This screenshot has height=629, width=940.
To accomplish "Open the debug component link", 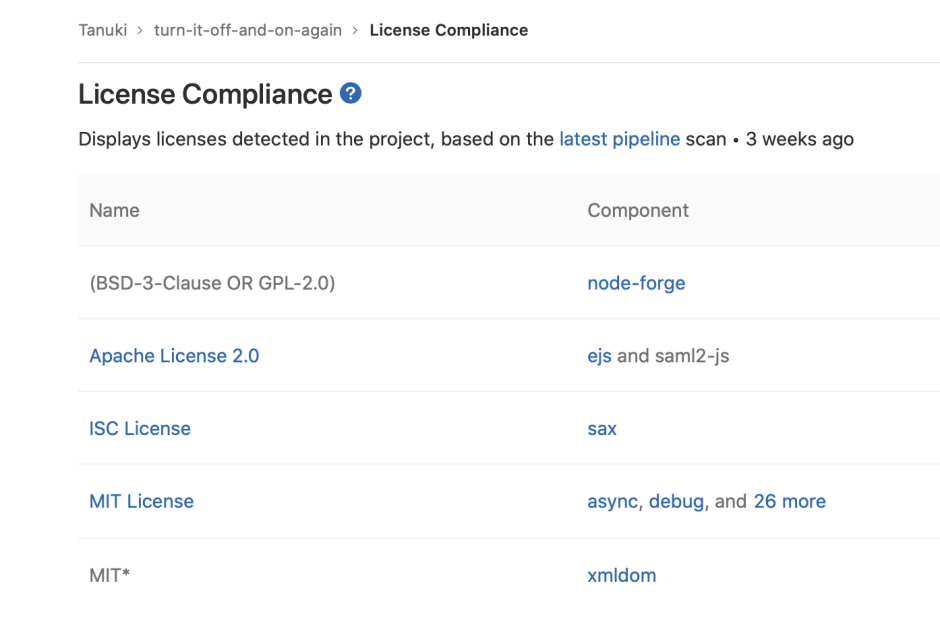I will click(677, 502).
